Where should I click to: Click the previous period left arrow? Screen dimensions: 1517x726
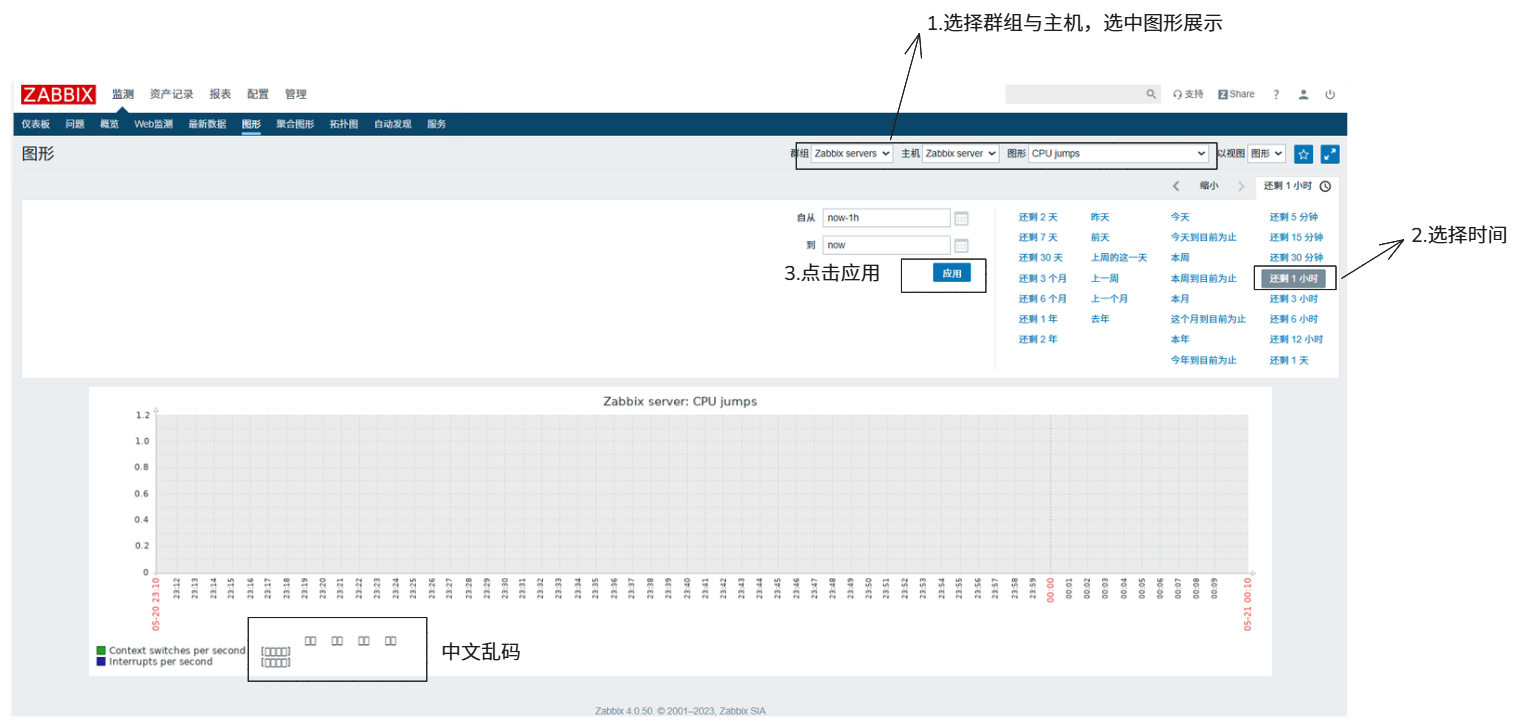[x=1176, y=186]
